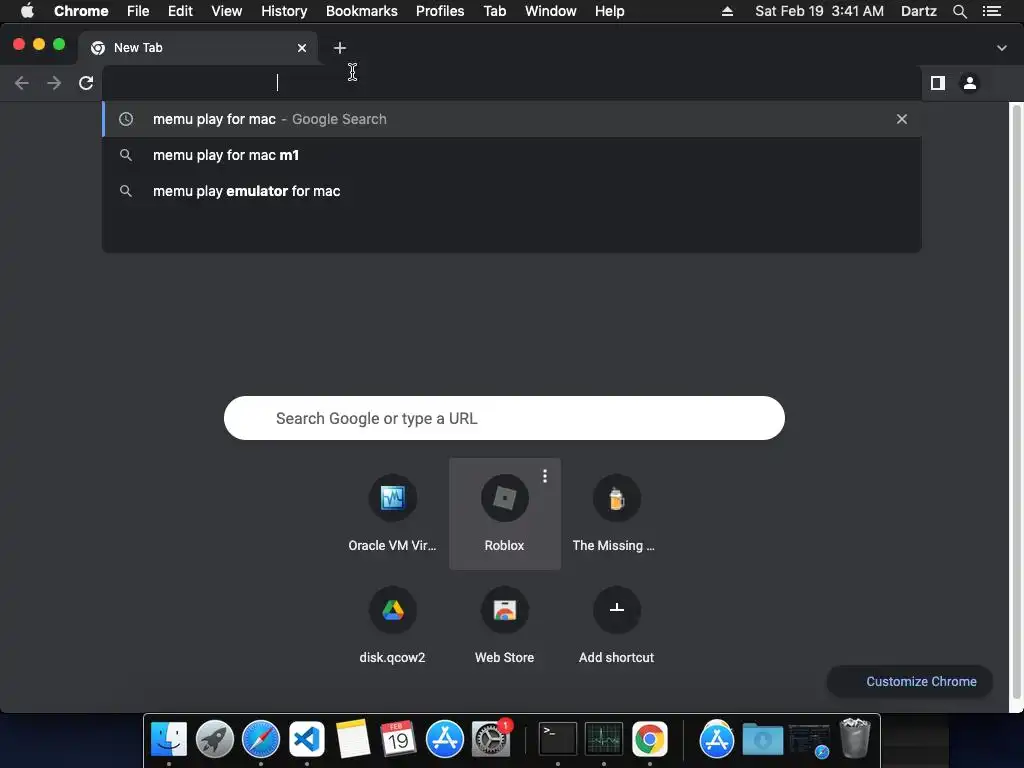1024x768 pixels.
Task: Toggle the Chrome side panel icon
Action: coord(938,83)
